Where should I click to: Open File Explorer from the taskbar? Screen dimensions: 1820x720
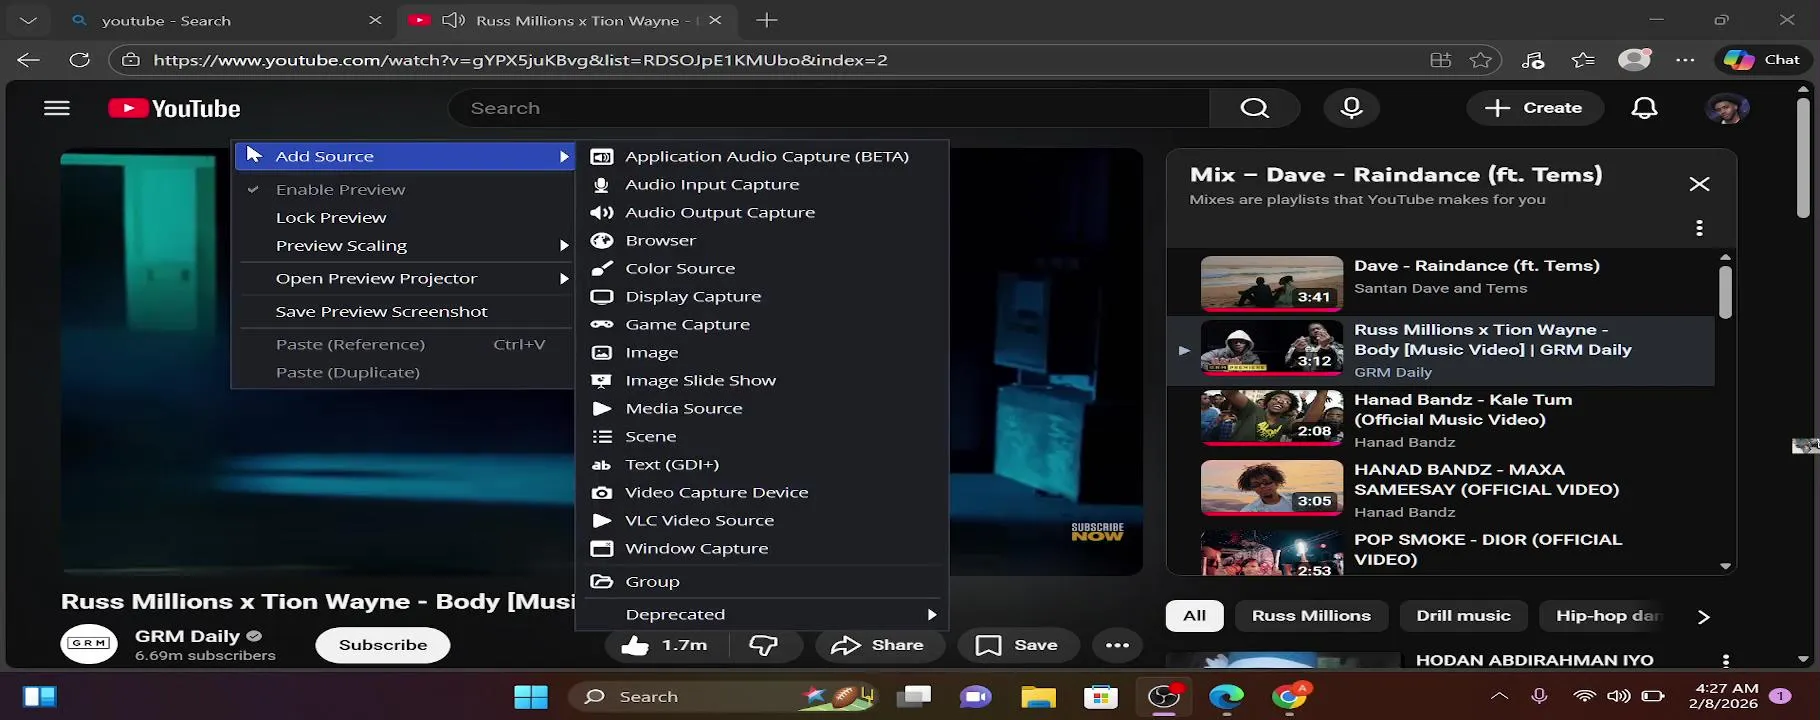coord(1038,696)
